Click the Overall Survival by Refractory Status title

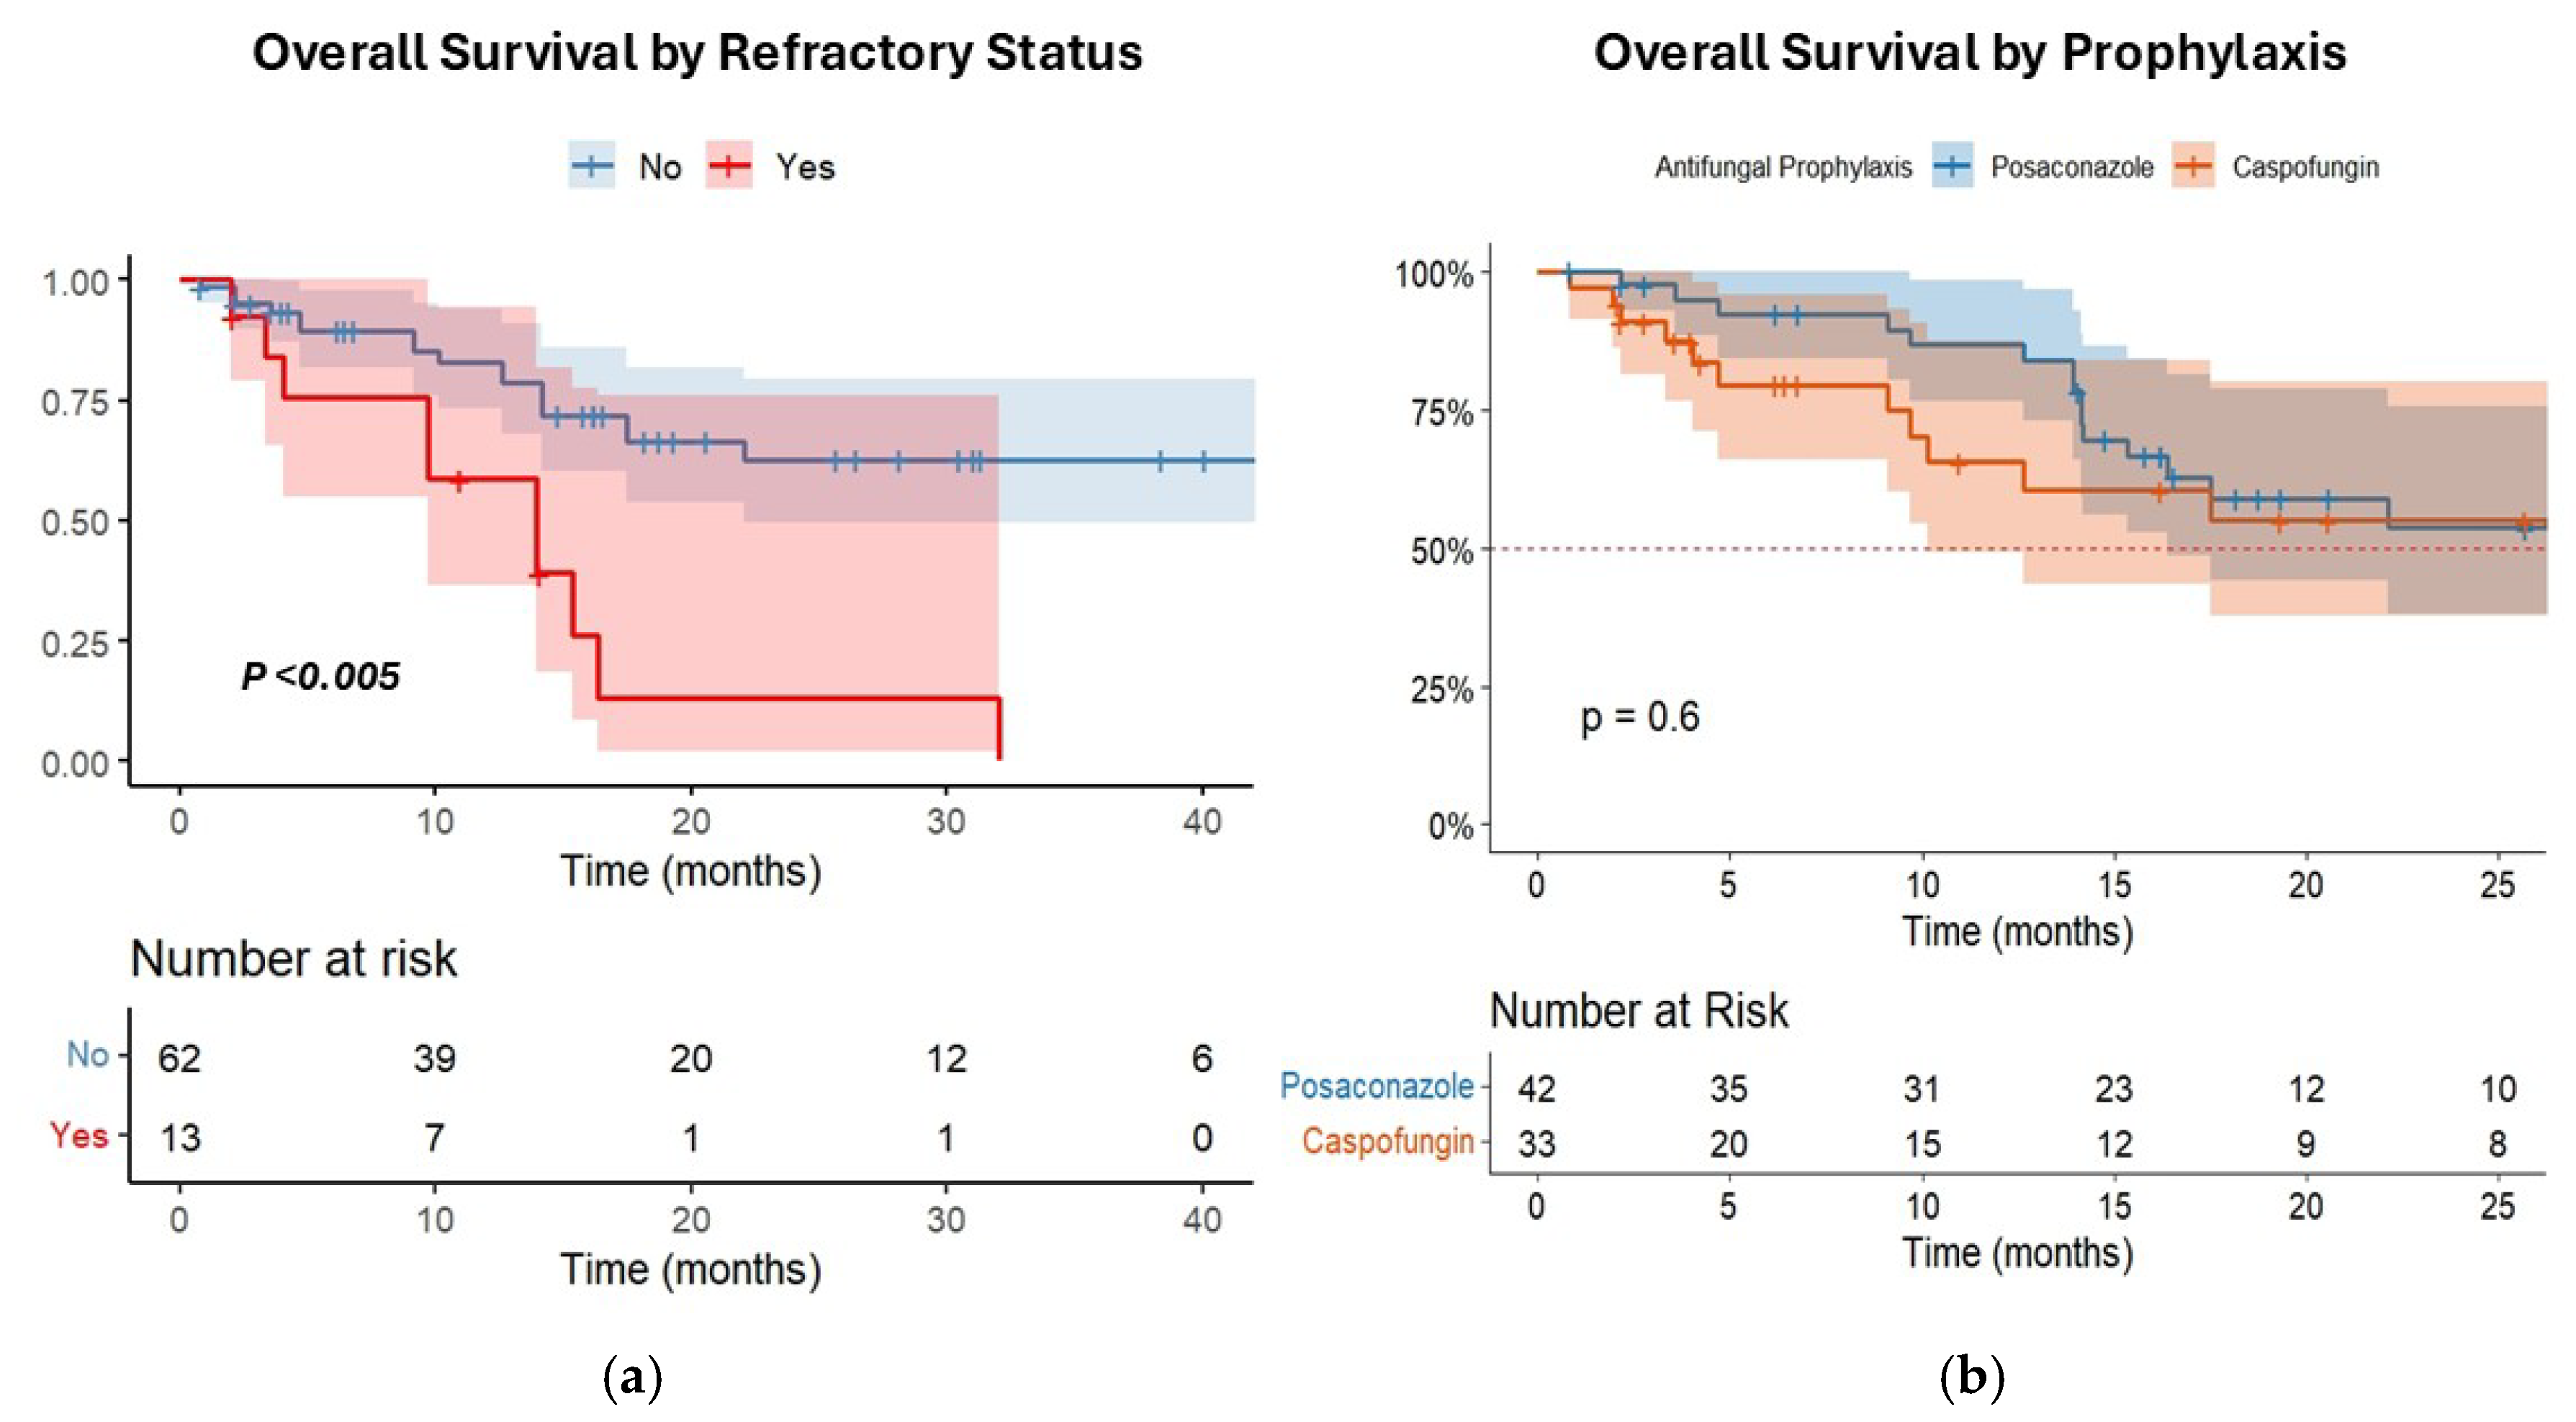697,52
